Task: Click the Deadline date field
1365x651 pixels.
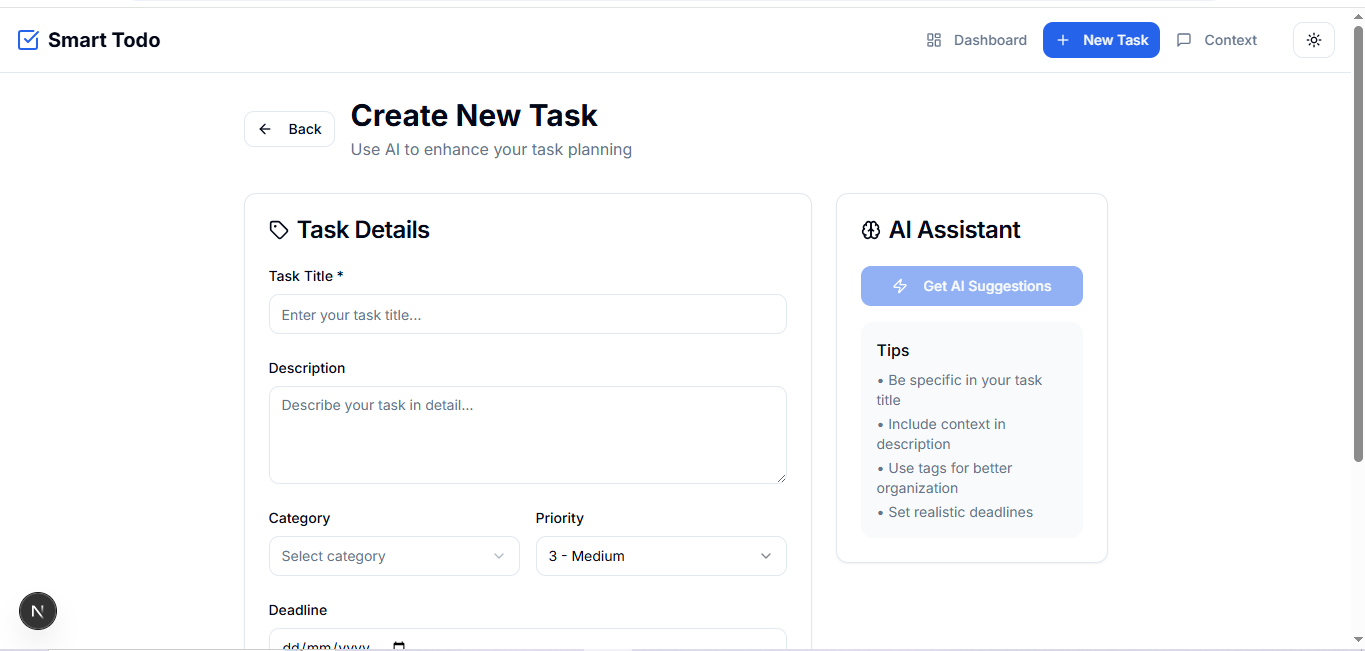Action: [x=527, y=640]
